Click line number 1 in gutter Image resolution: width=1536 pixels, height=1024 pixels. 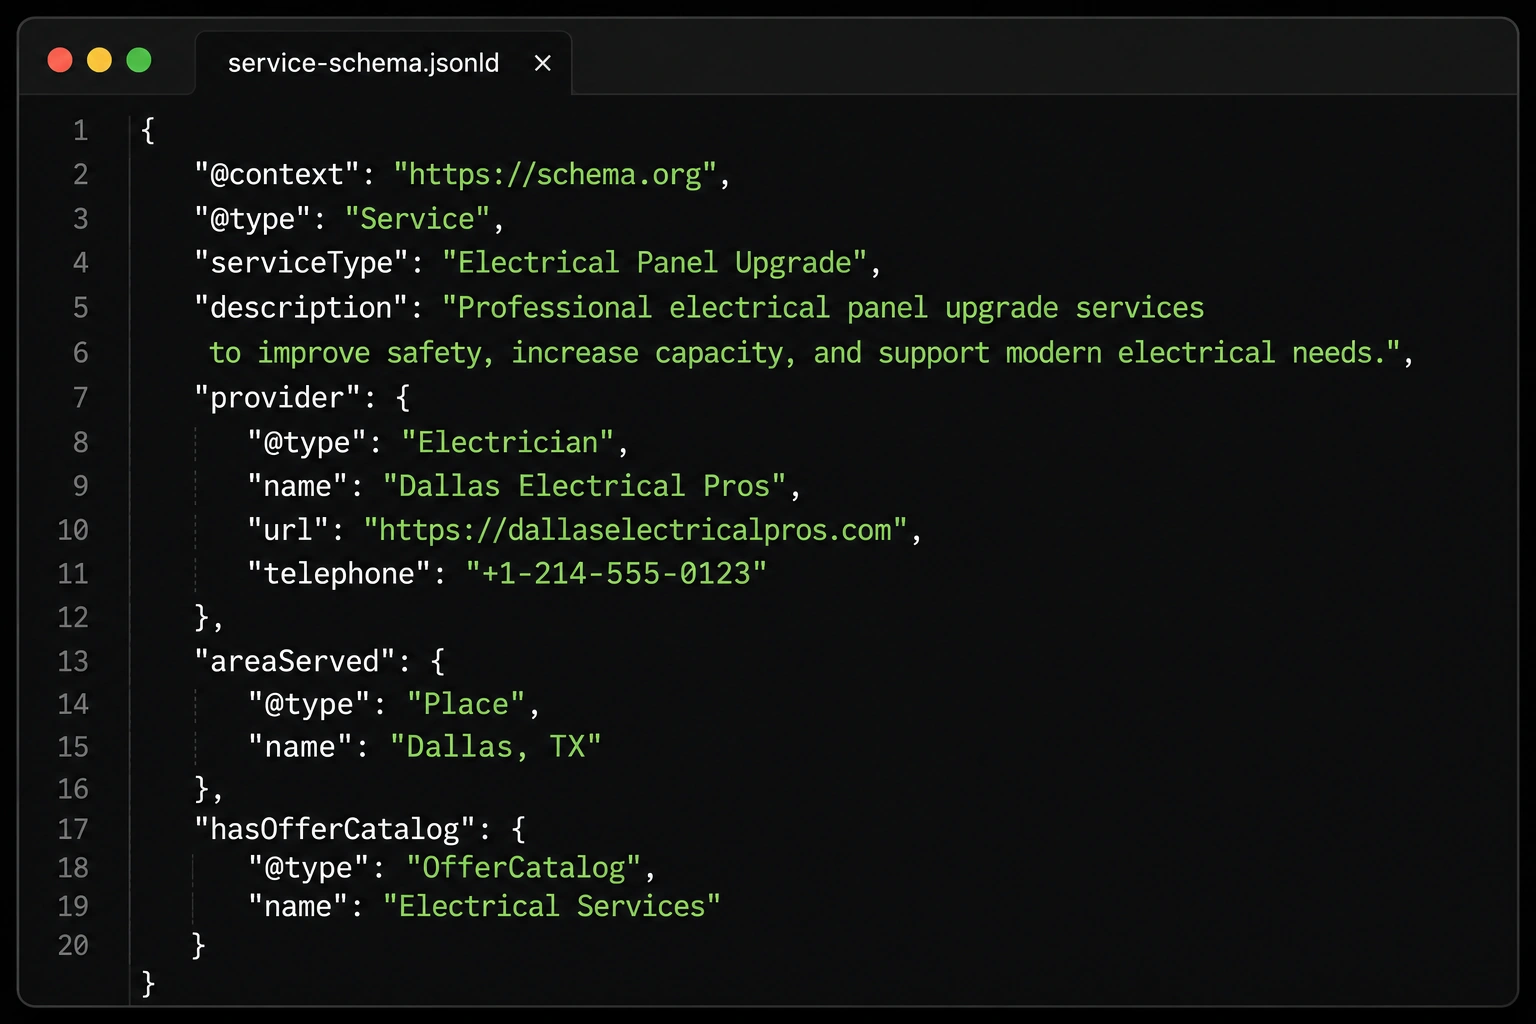coord(80,131)
